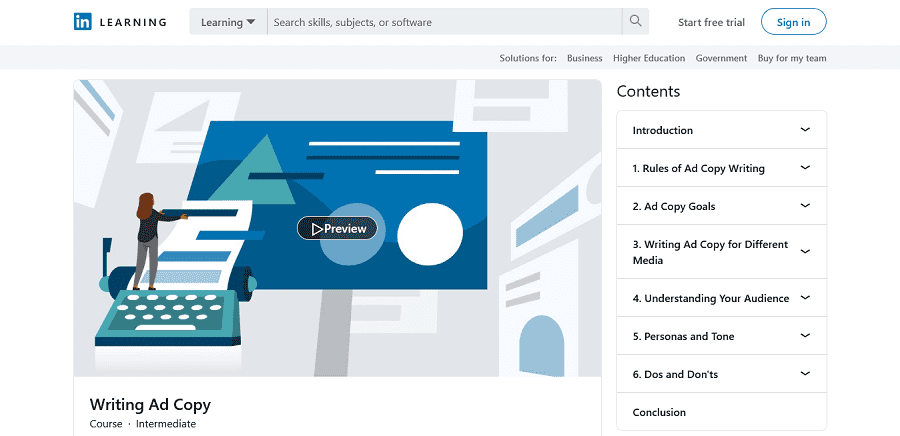Viewport: 900px width, 436px height.
Task: Expand the Introduction section chevron
Action: 805,130
